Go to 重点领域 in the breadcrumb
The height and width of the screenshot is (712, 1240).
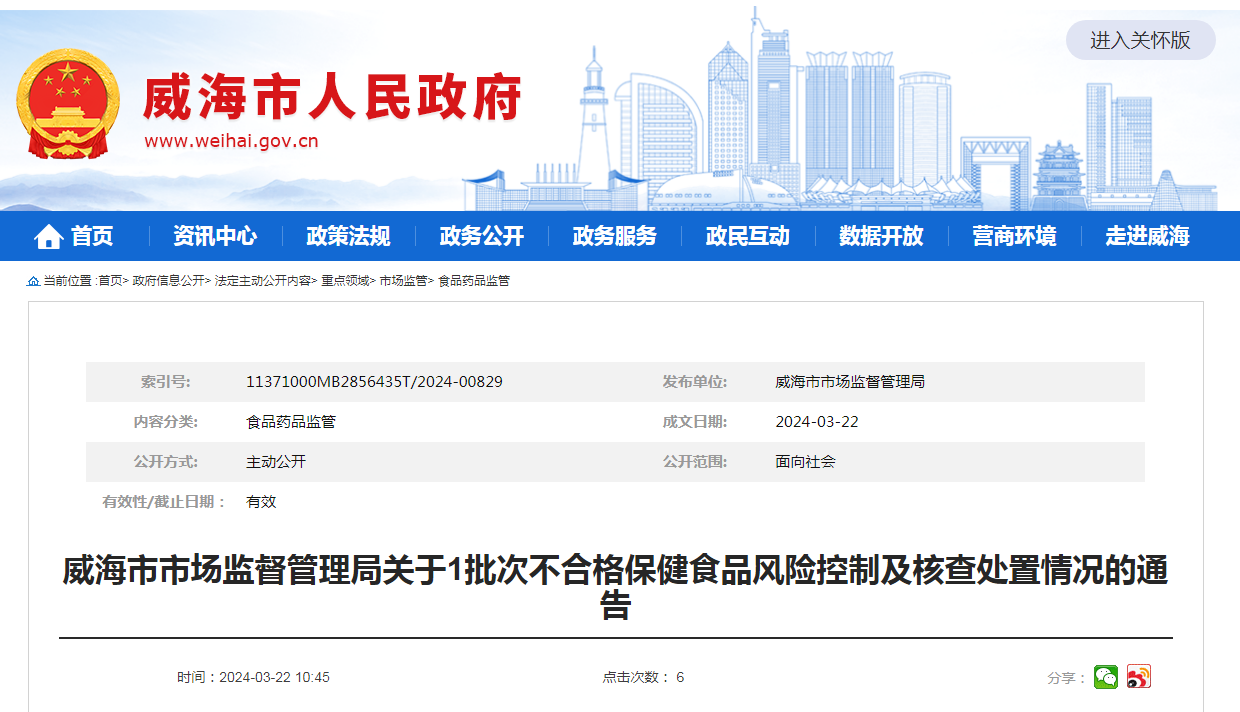click(345, 281)
